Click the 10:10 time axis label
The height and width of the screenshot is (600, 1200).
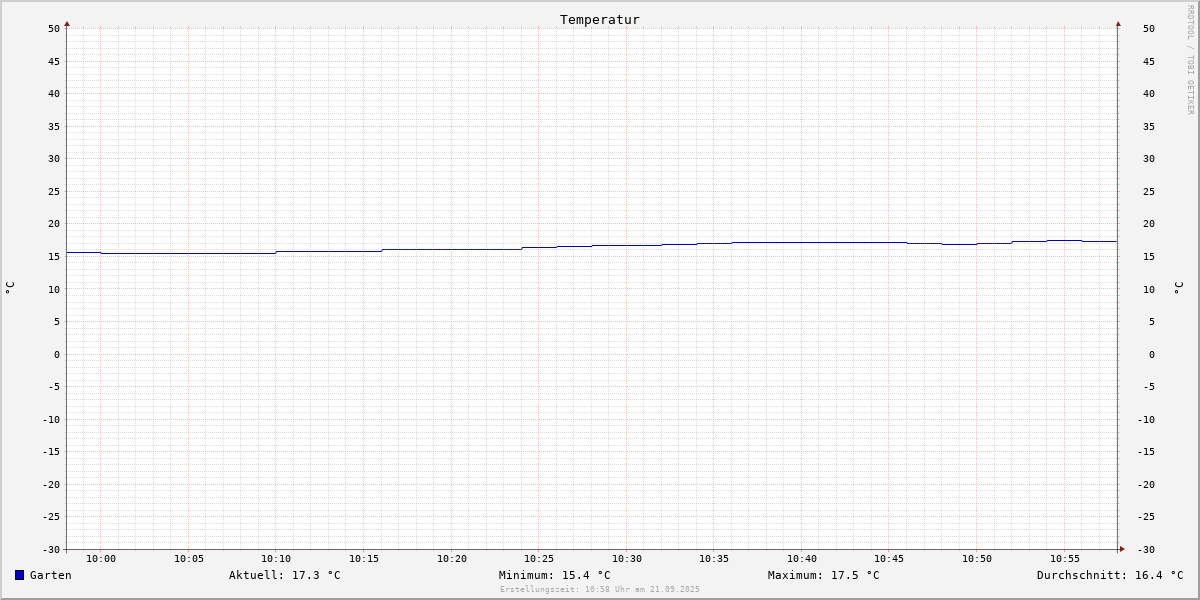pos(276,559)
